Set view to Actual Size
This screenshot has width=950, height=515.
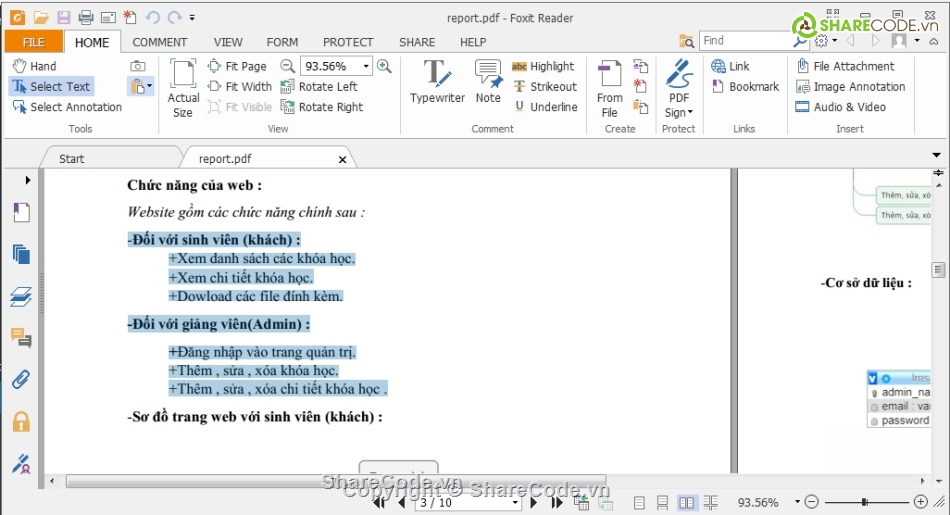pyautogui.click(x=183, y=88)
